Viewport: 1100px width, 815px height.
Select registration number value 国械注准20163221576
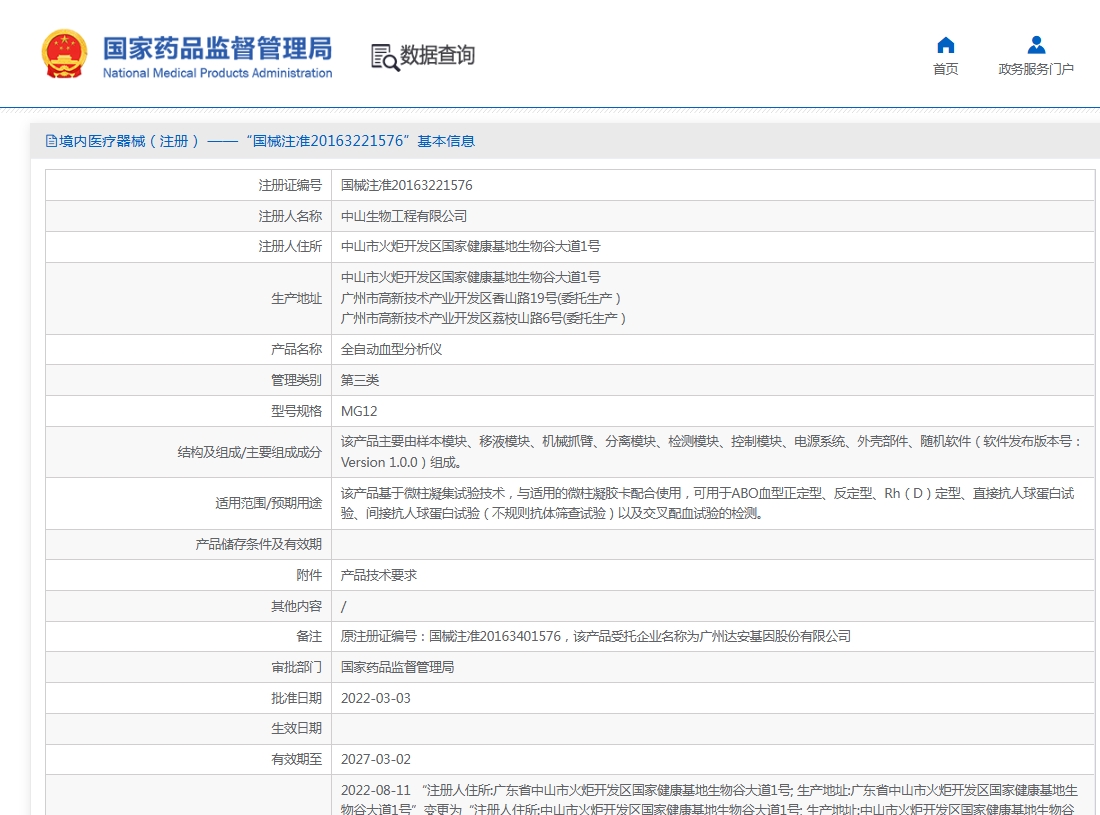click(407, 185)
